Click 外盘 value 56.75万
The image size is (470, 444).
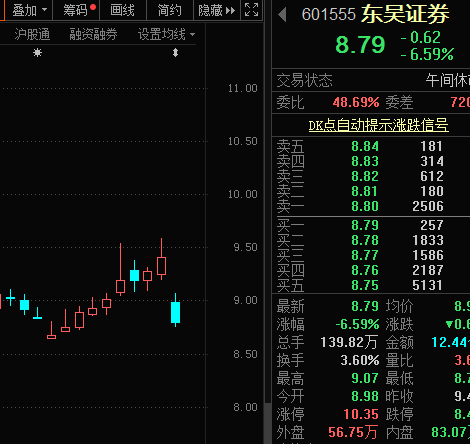(353, 432)
